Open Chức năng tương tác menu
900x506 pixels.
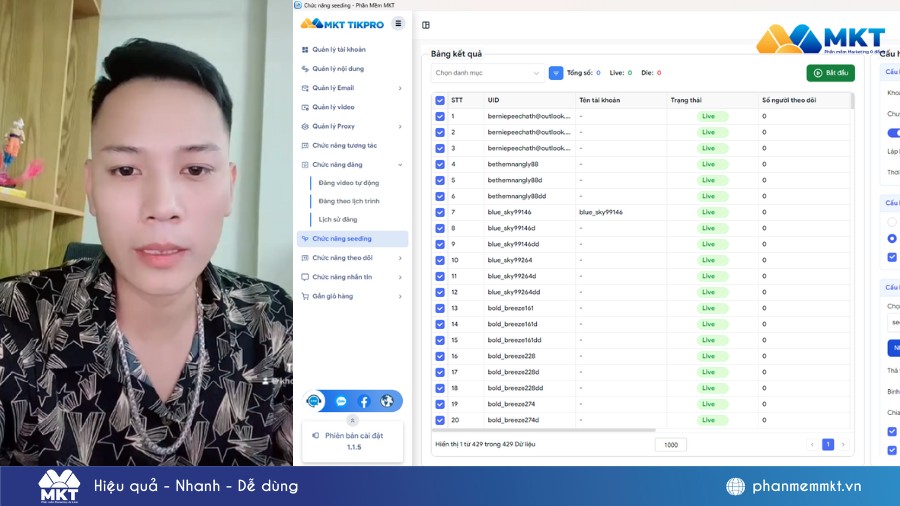pos(344,146)
